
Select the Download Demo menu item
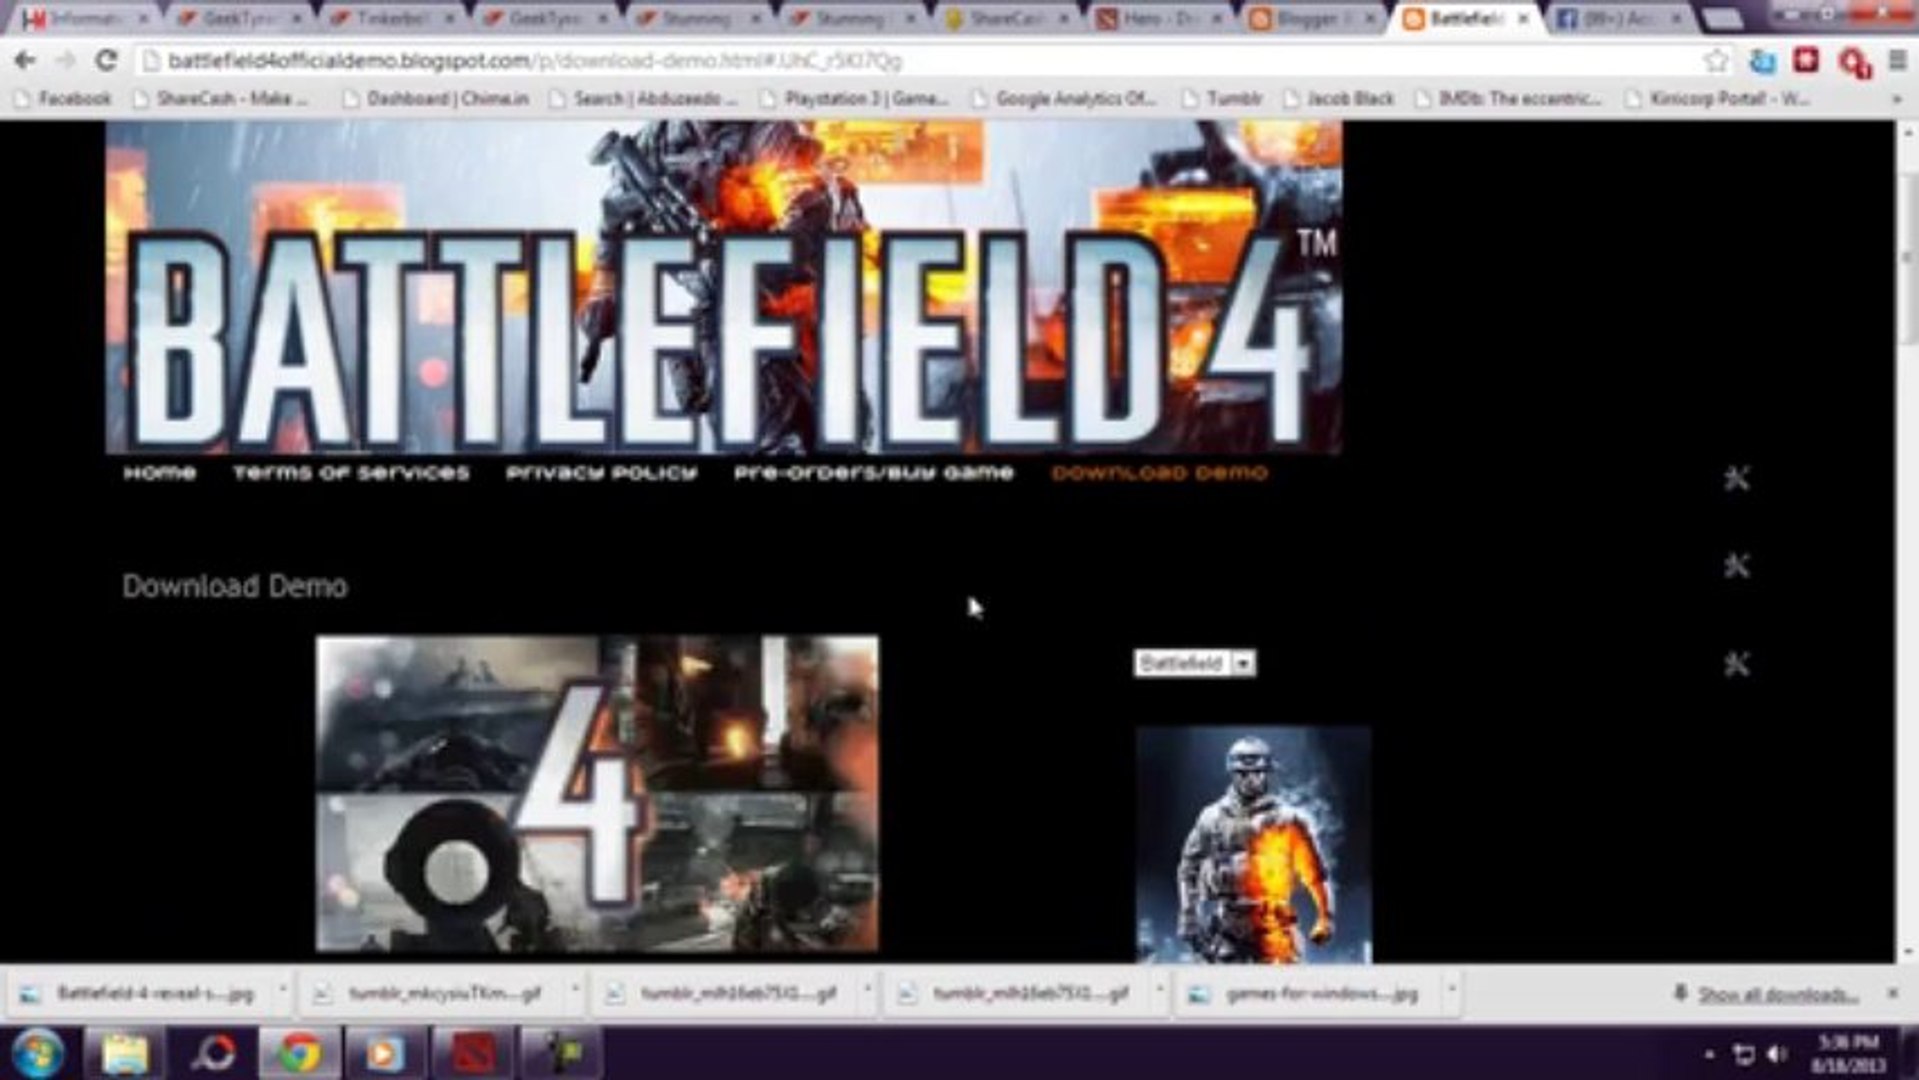1160,473
